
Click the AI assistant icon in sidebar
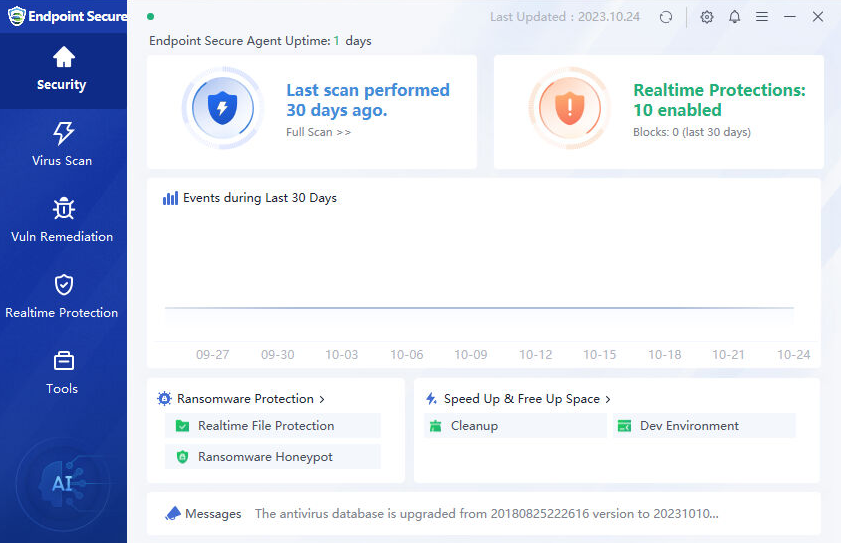click(x=63, y=484)
